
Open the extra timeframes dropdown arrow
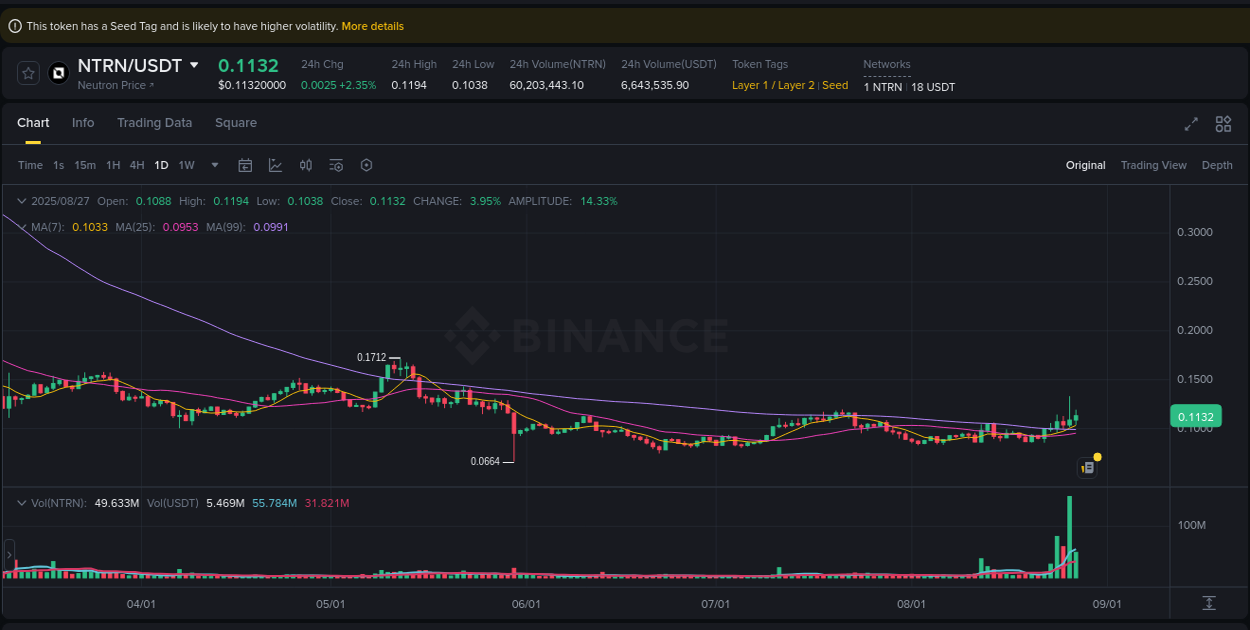pos(213,165)
